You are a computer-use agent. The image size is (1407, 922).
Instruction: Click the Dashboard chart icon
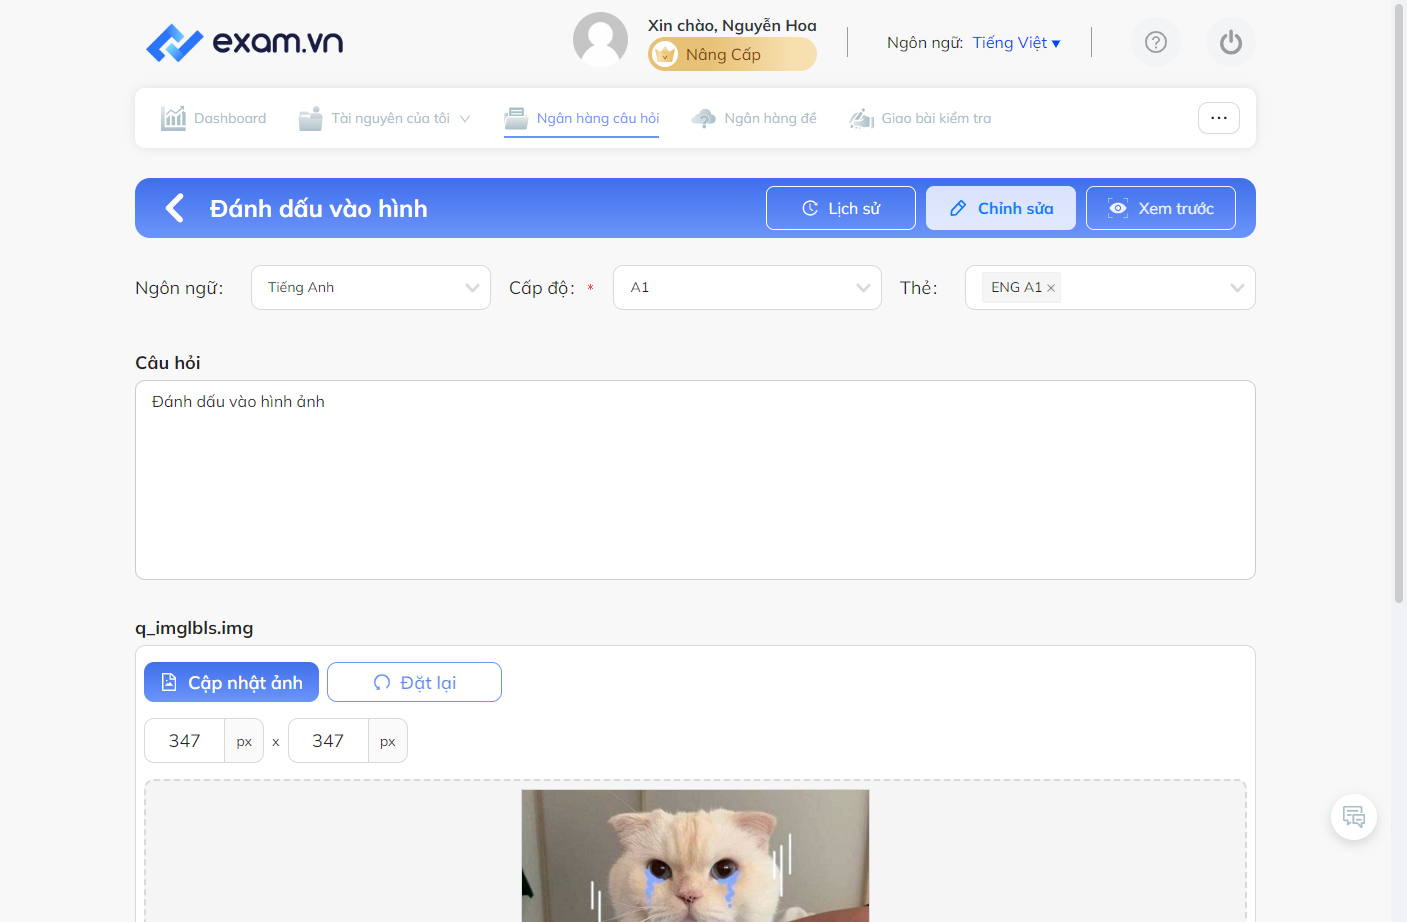[x=174, y=118]
